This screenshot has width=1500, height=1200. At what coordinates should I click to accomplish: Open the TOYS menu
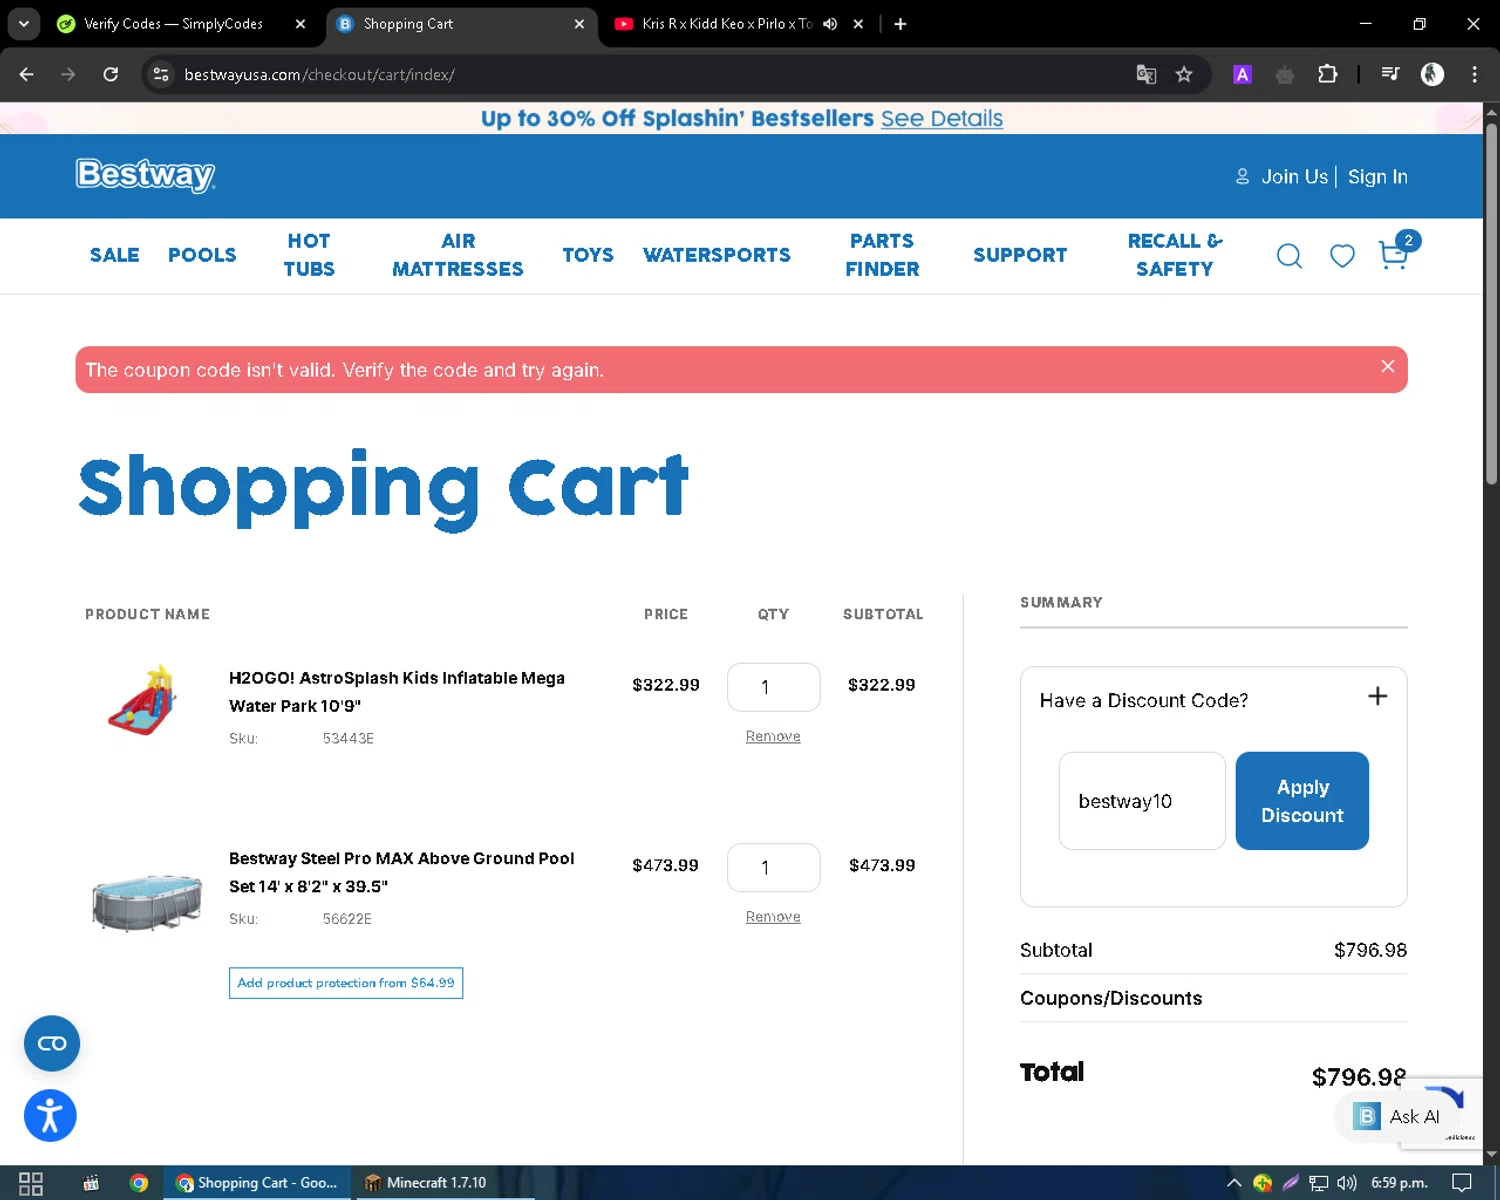[588, 255]
